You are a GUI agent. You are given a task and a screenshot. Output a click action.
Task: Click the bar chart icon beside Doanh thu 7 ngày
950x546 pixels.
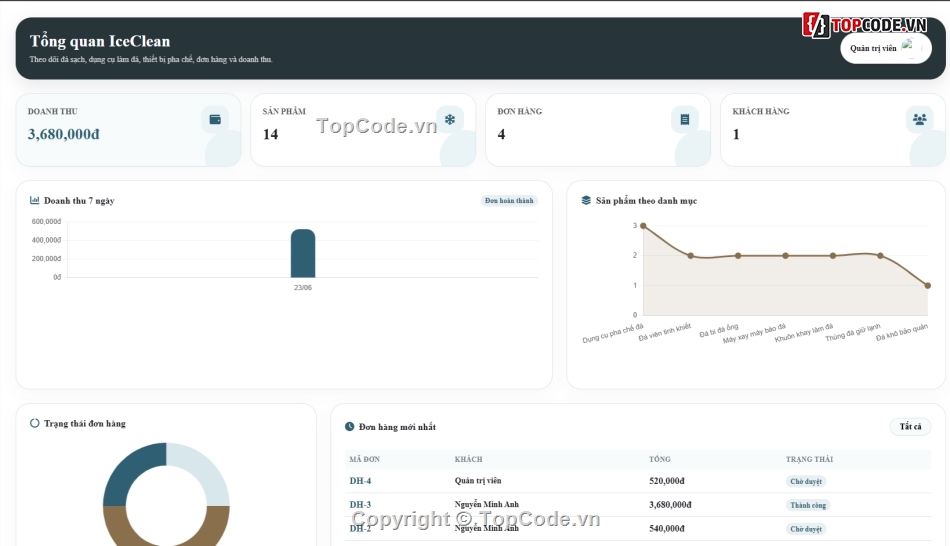click(x=35, y=200)
